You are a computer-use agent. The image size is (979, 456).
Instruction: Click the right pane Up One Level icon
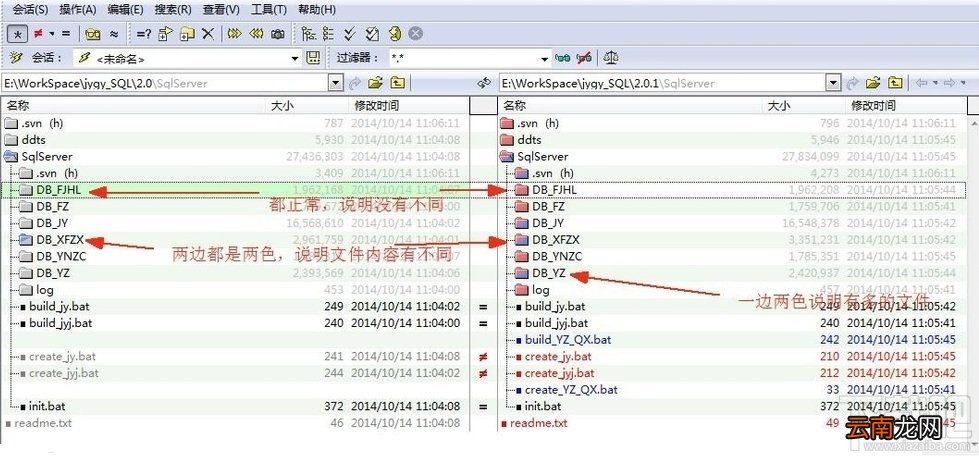click(895, 82)
